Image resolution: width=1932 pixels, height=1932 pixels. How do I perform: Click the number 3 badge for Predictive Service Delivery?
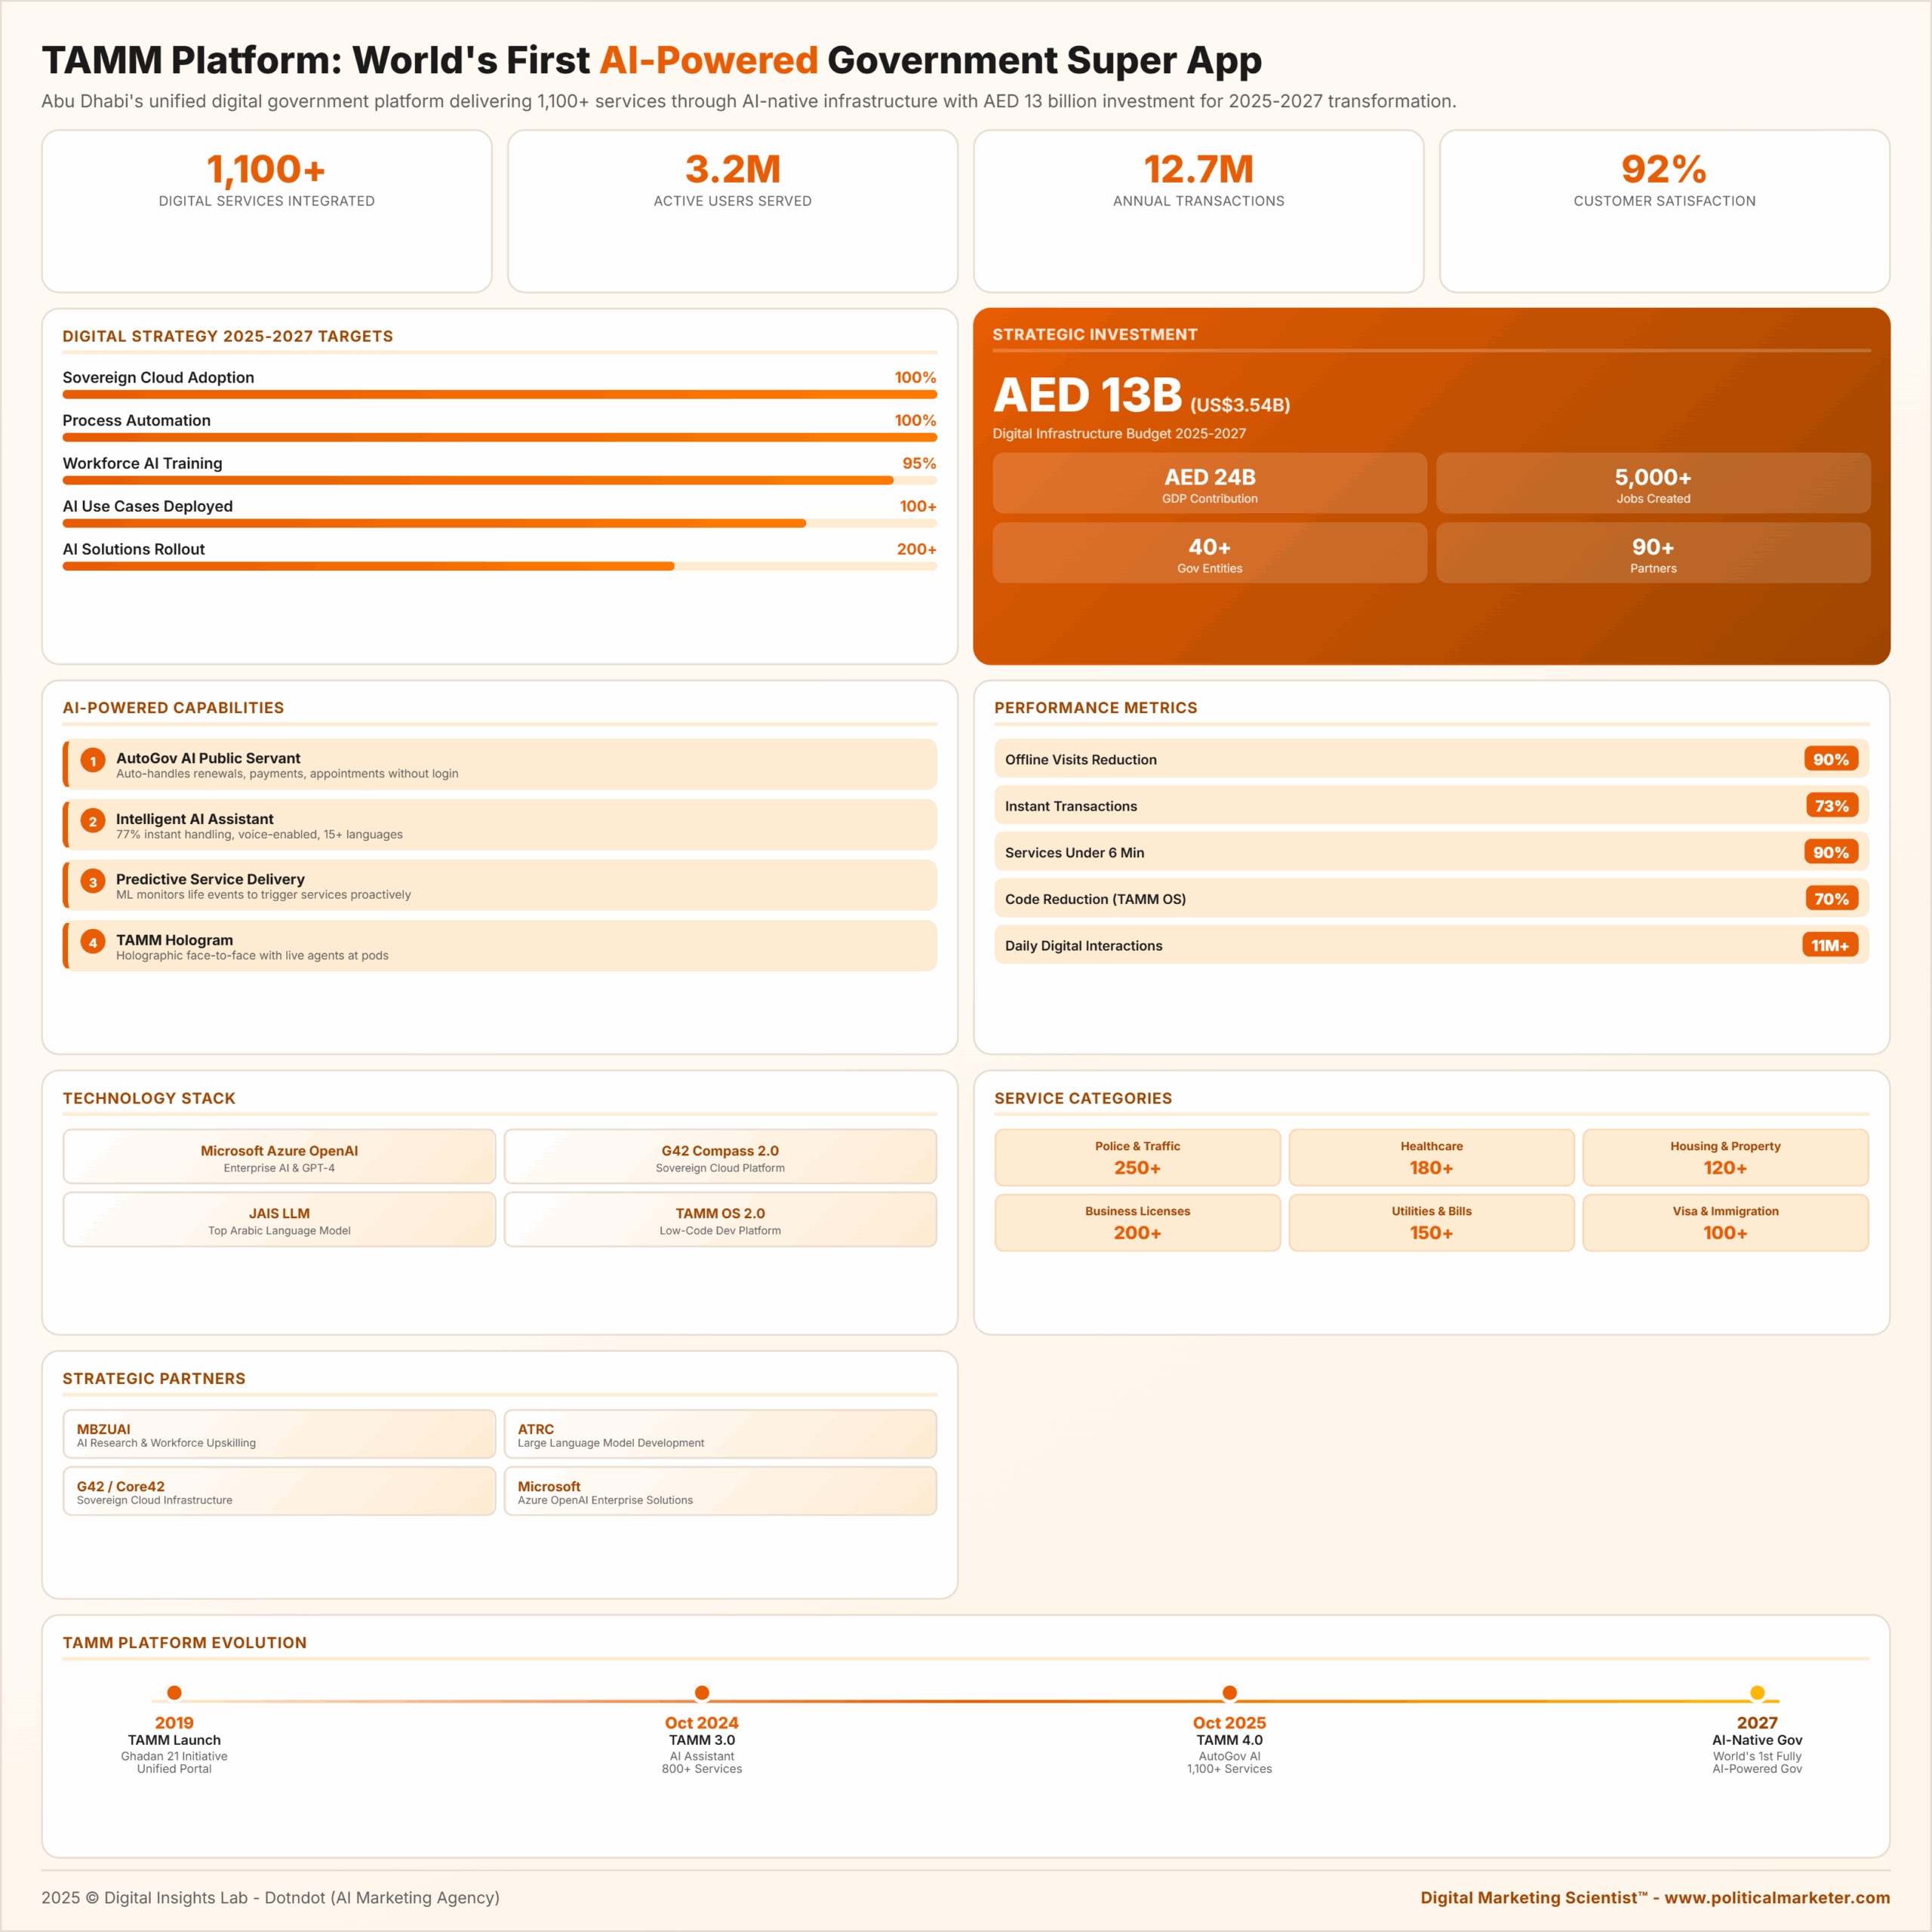coord(93,882)
